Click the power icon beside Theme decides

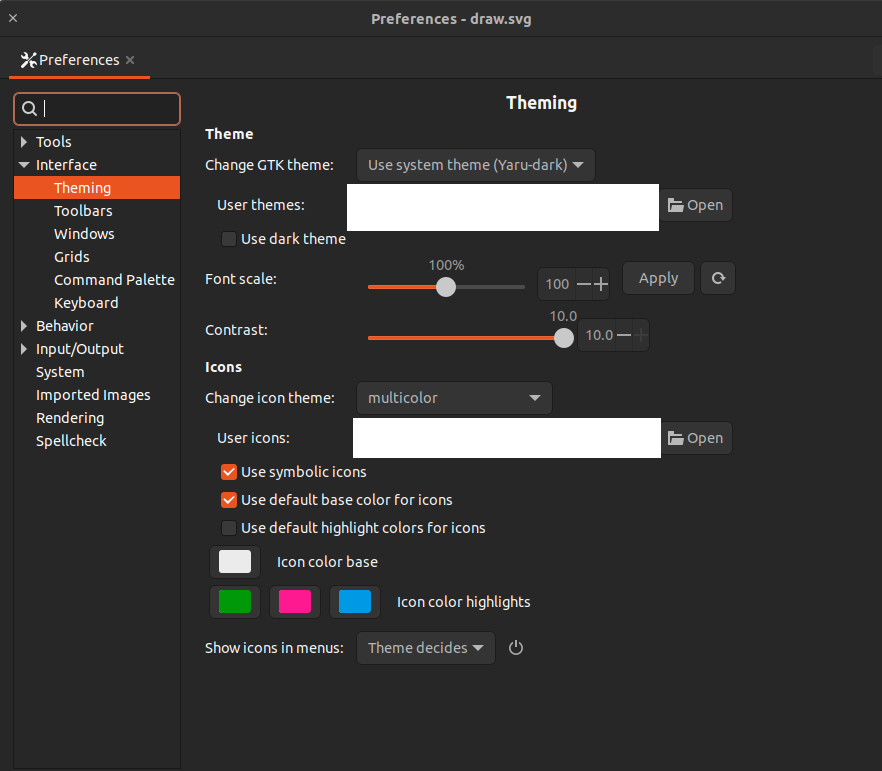tap(516, 648)
